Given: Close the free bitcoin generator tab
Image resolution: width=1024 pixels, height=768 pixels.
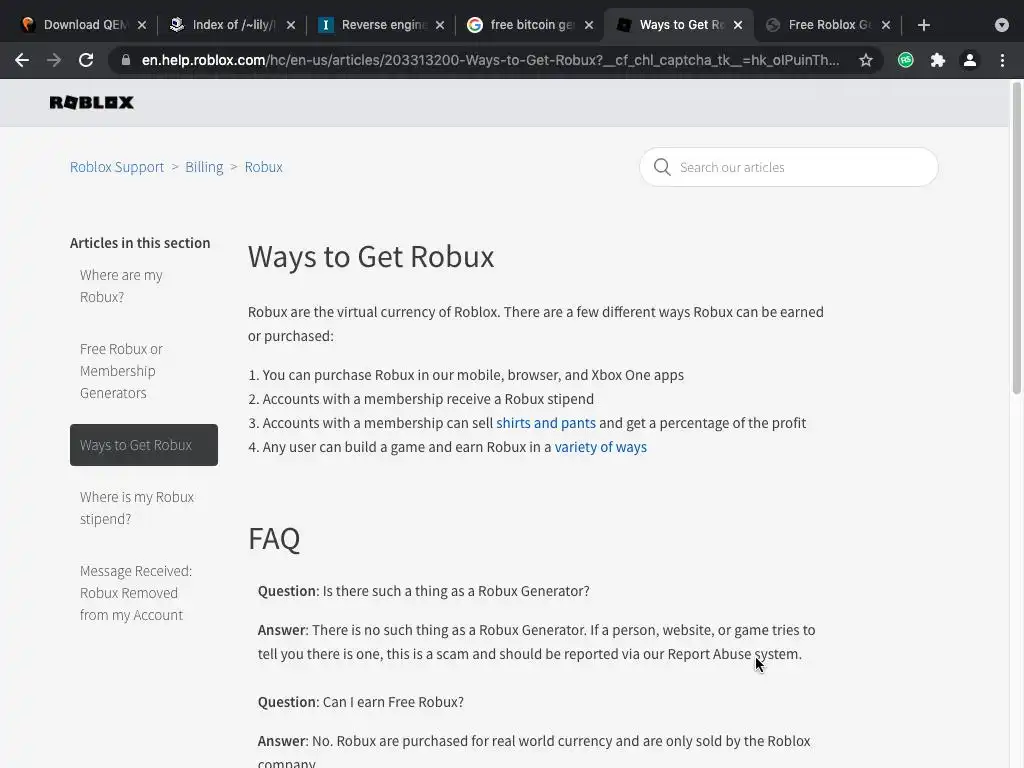Looking at the screenshot, I should click(588, 25).
